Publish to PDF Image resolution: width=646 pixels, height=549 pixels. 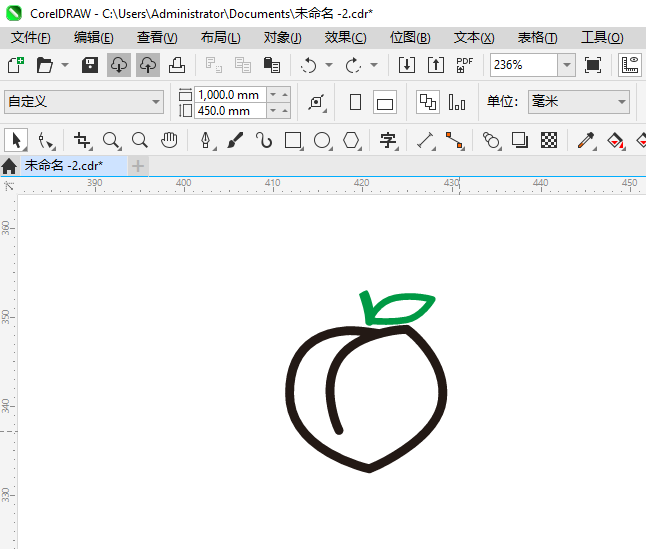click(464, 65)
